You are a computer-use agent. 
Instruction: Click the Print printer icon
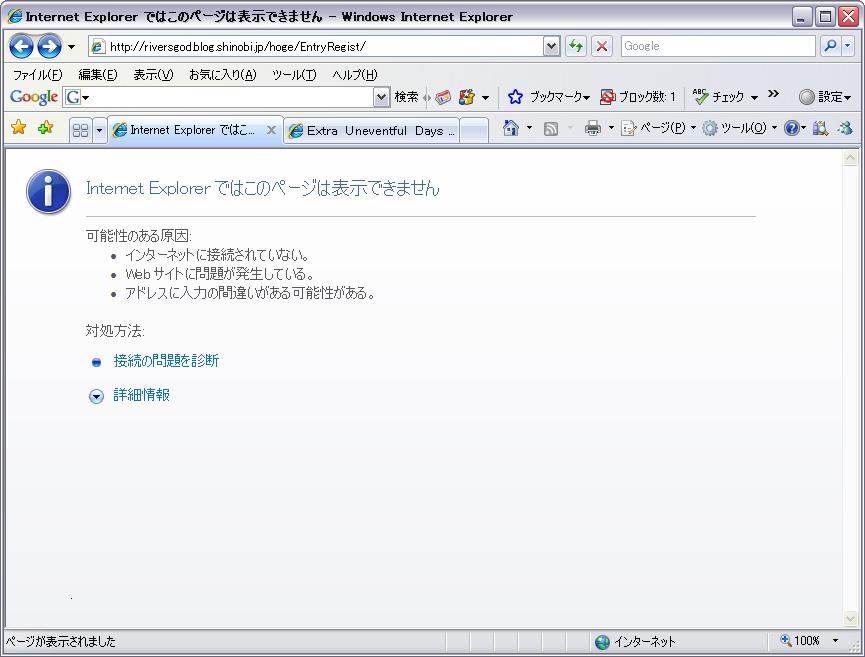pyautogui.click(x=593, y=128)
